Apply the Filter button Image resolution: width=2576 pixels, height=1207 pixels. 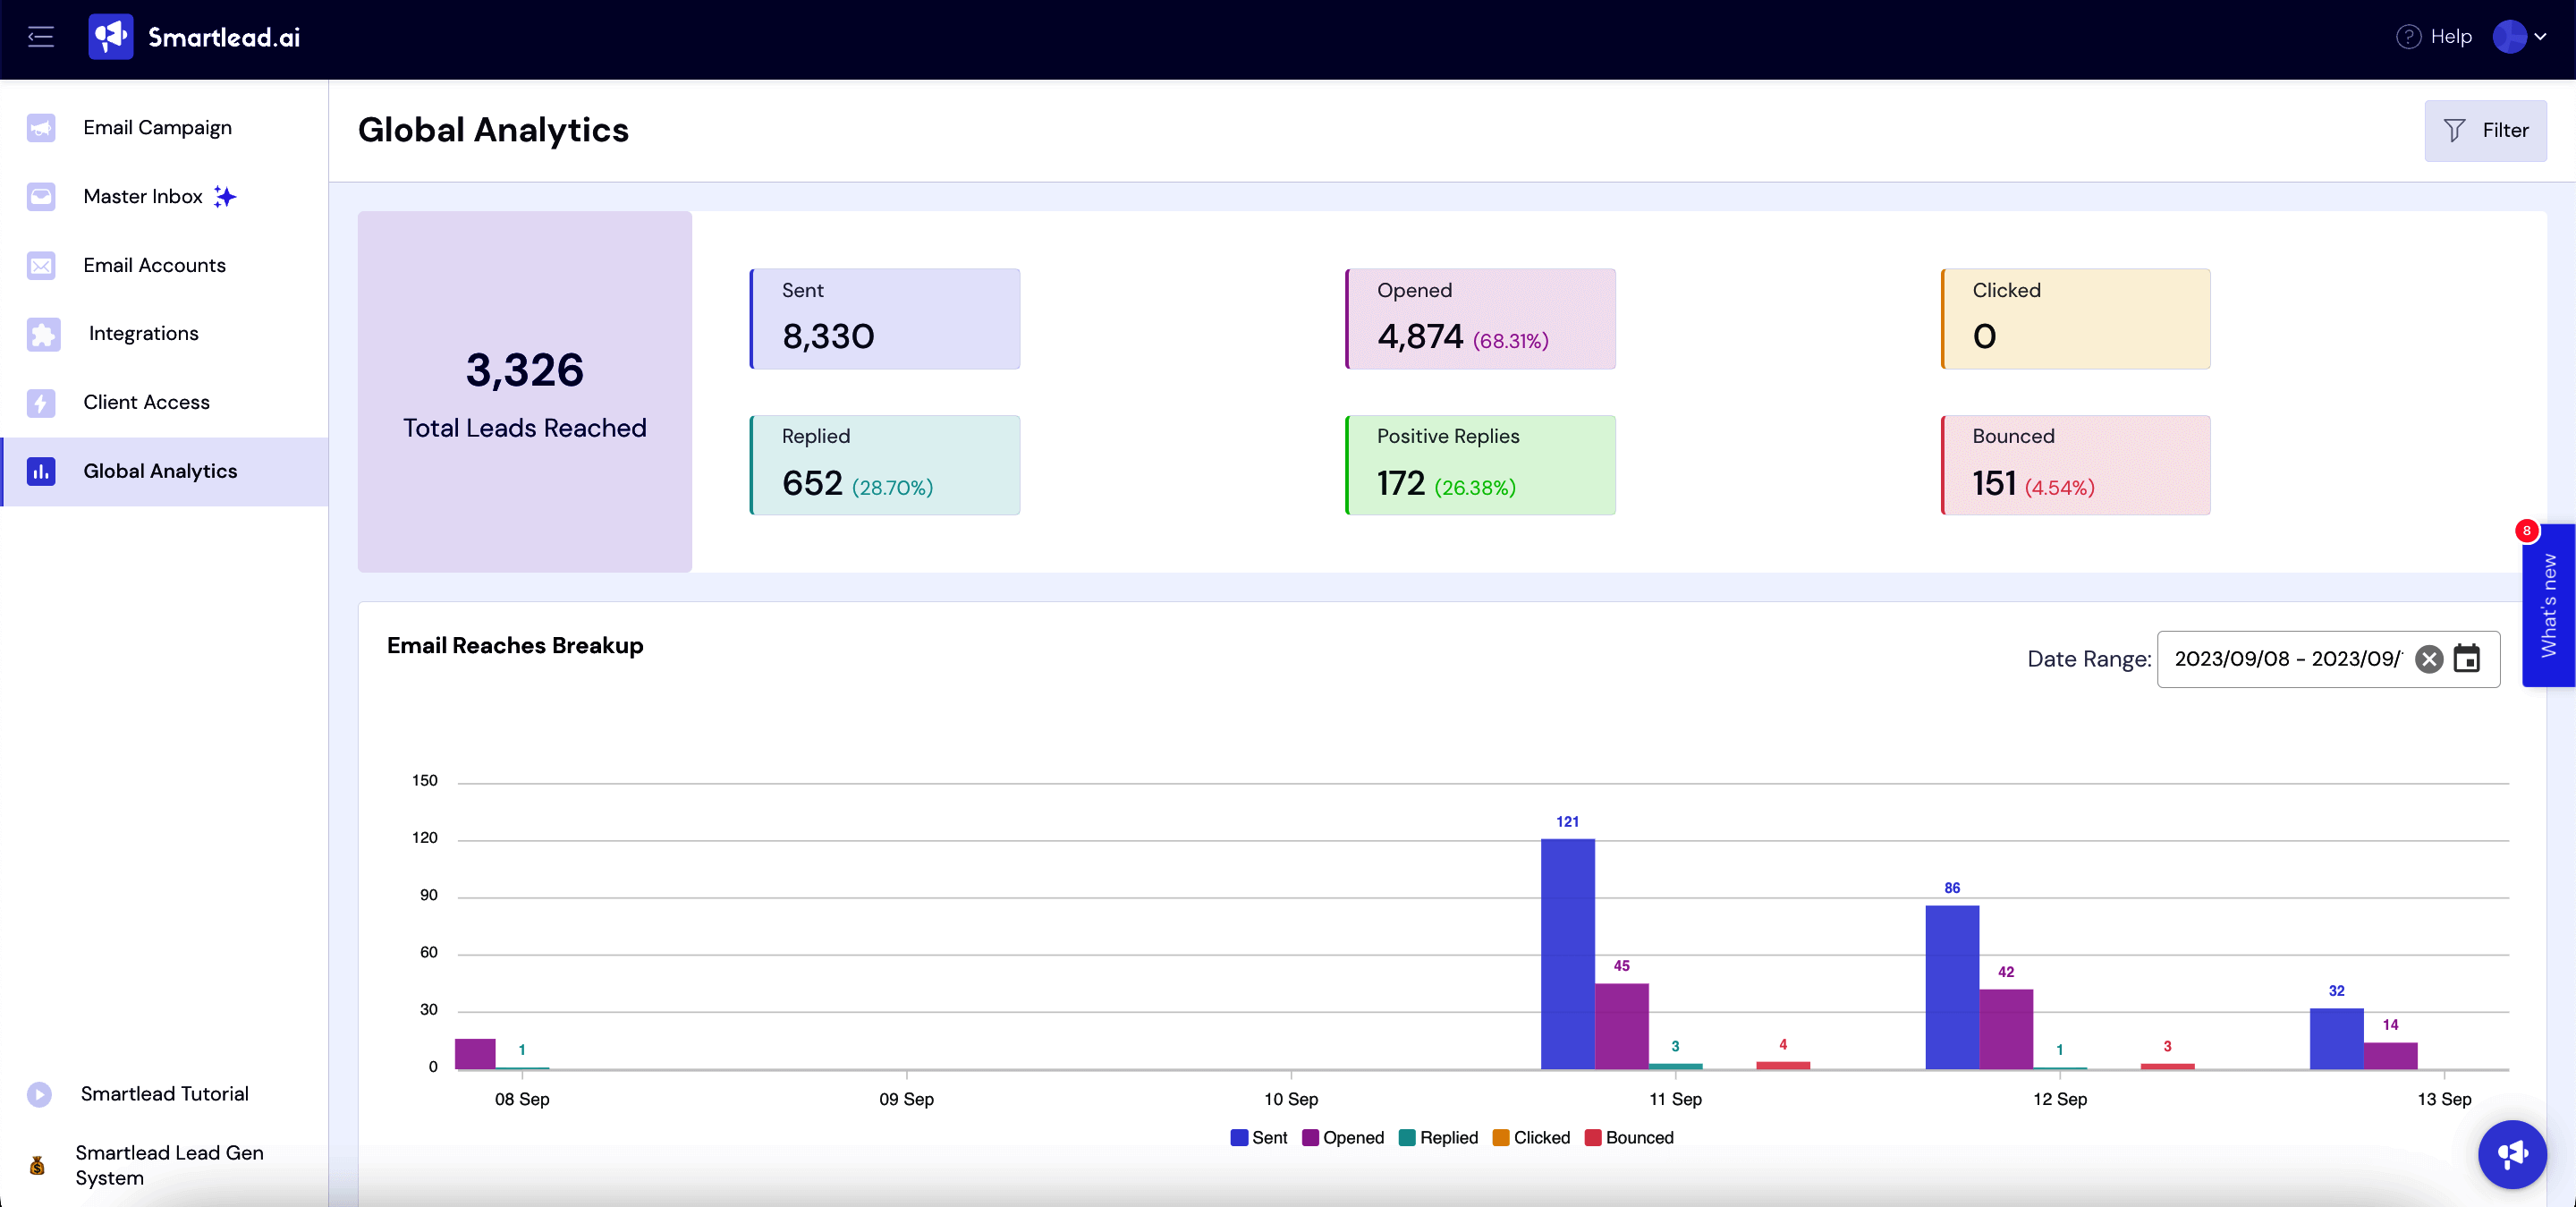pos(2486,130)
